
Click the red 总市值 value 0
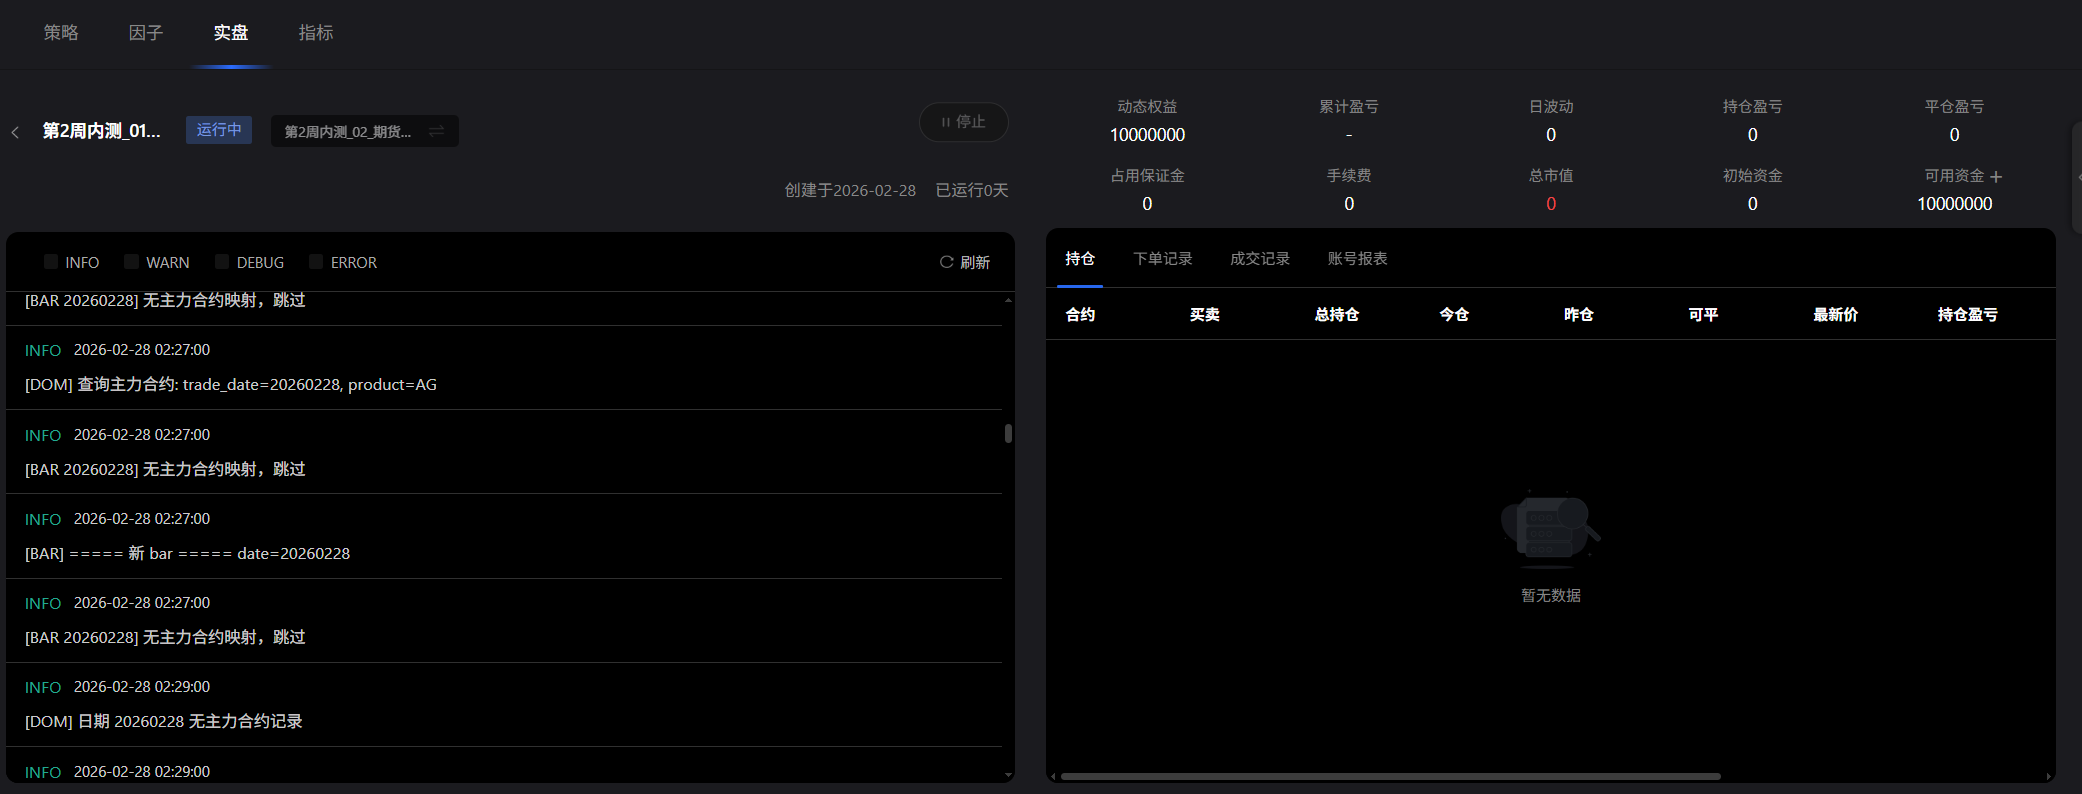[1551, 204]
